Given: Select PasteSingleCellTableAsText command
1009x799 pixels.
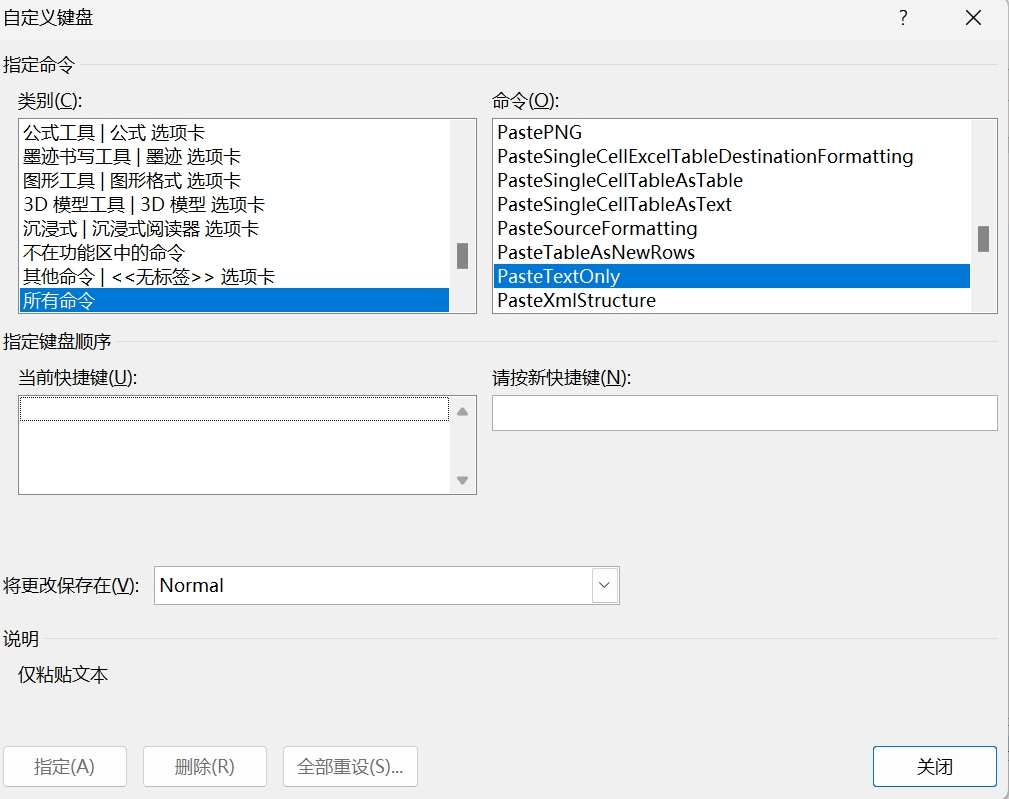Looking at the screenshot, I should pyautogui.click(x=732, y=205).
